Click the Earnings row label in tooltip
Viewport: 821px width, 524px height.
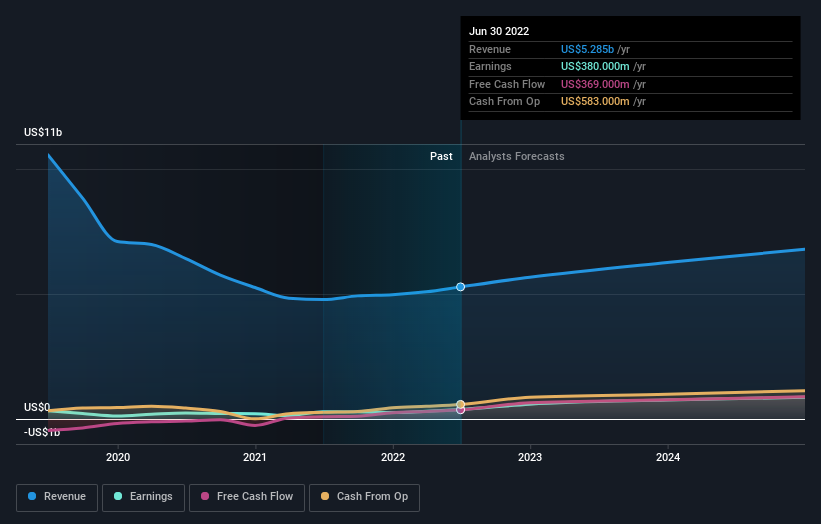point(491,66)
